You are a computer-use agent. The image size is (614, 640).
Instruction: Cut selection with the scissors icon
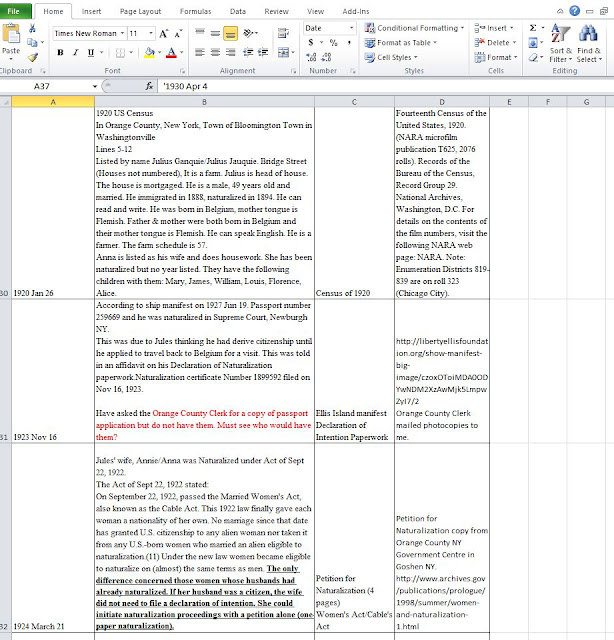(32, 28)
